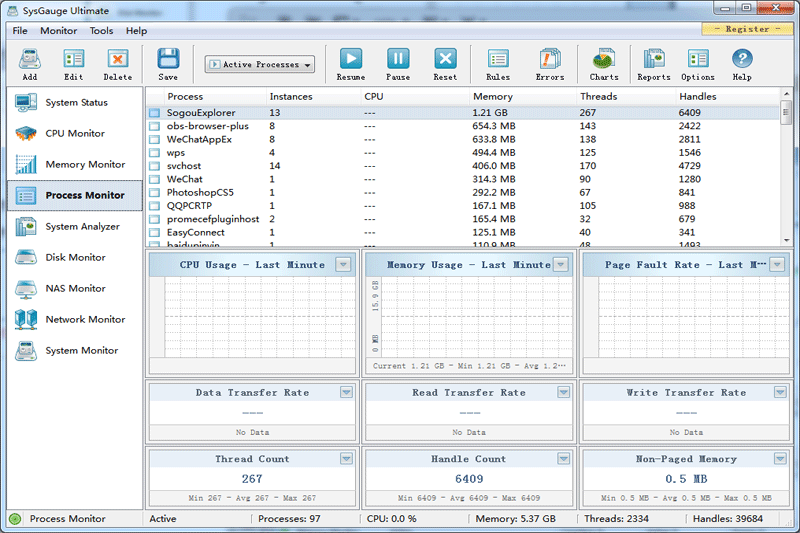800x533 pixels.
Task: Sort by Handles column header
Action: coord(728,96)
